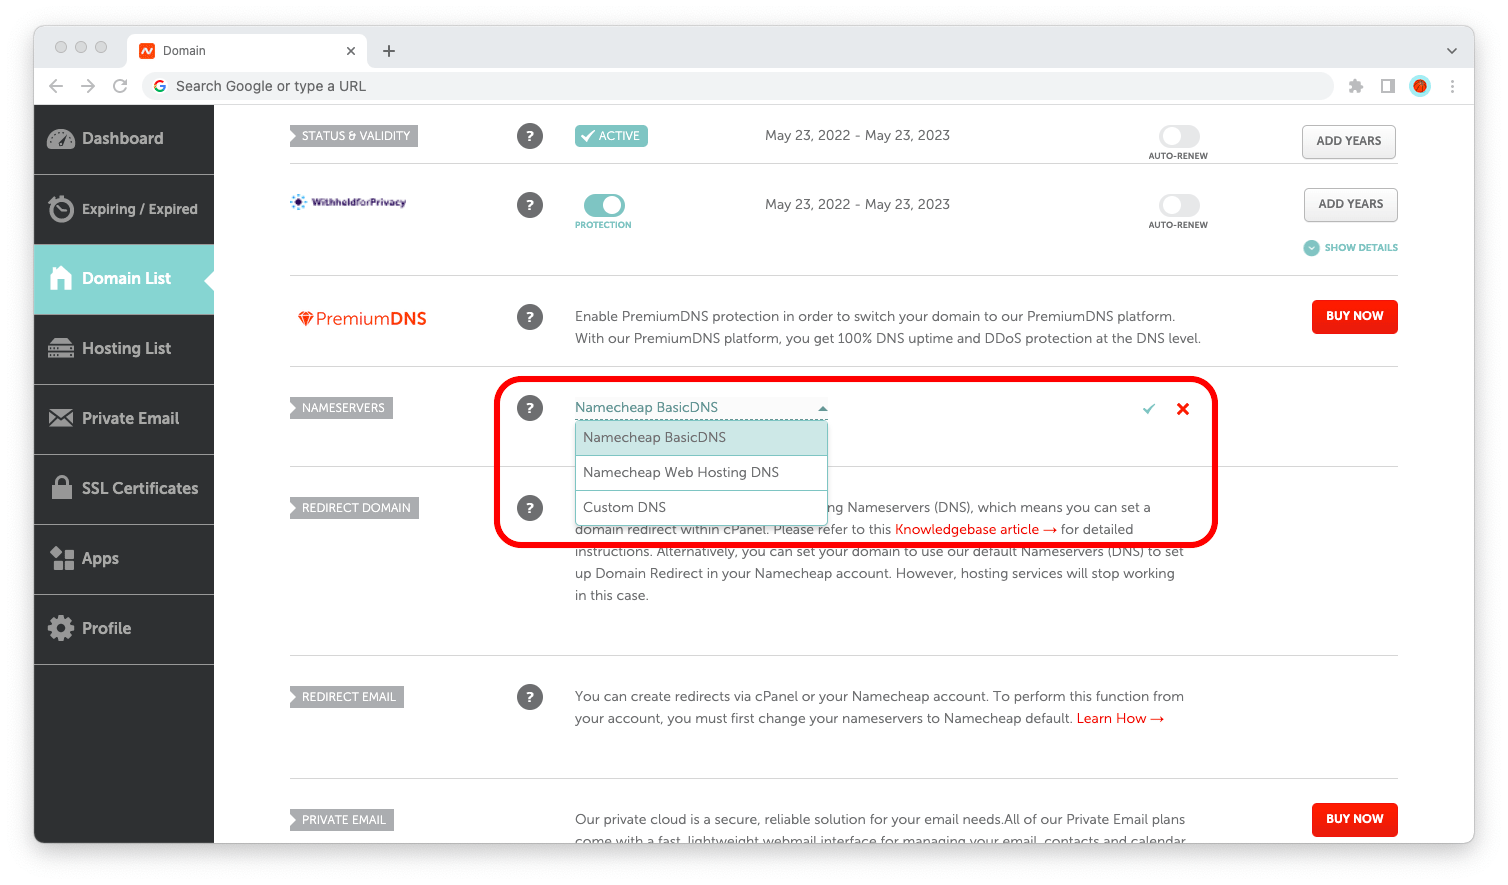
Task: Reload the page
Action: [x=120, y=86]
